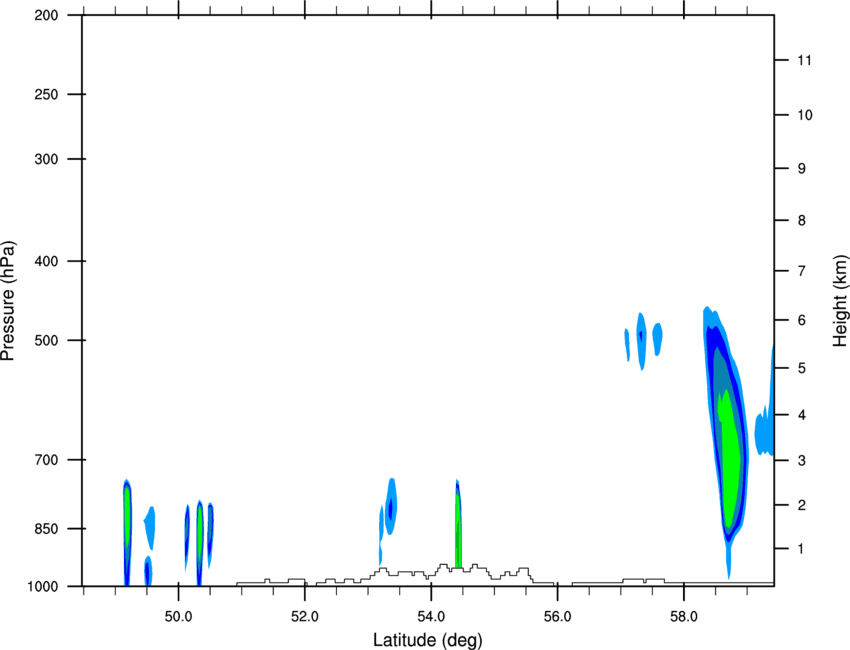Click height tick label 2
This screenshot has width=850, height=650.
[x=802, y=505]
